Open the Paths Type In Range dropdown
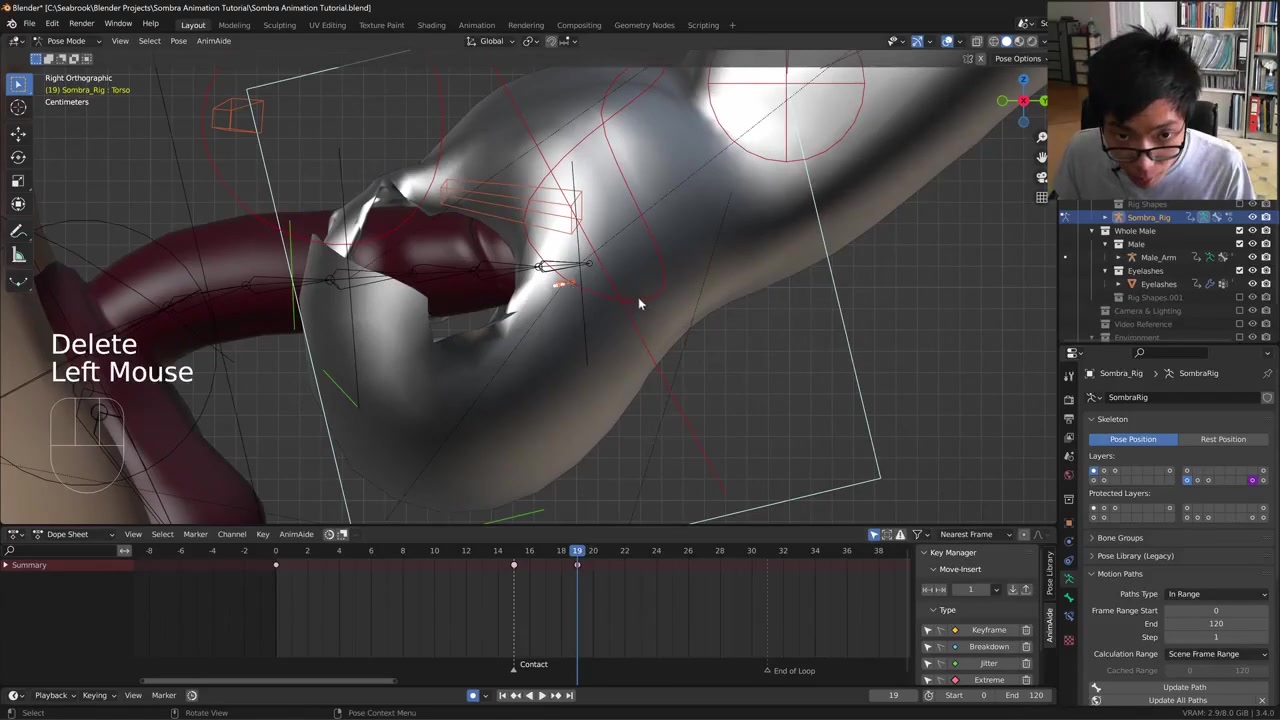The width and height of the screenshot is (1280, 720). 1216,594
